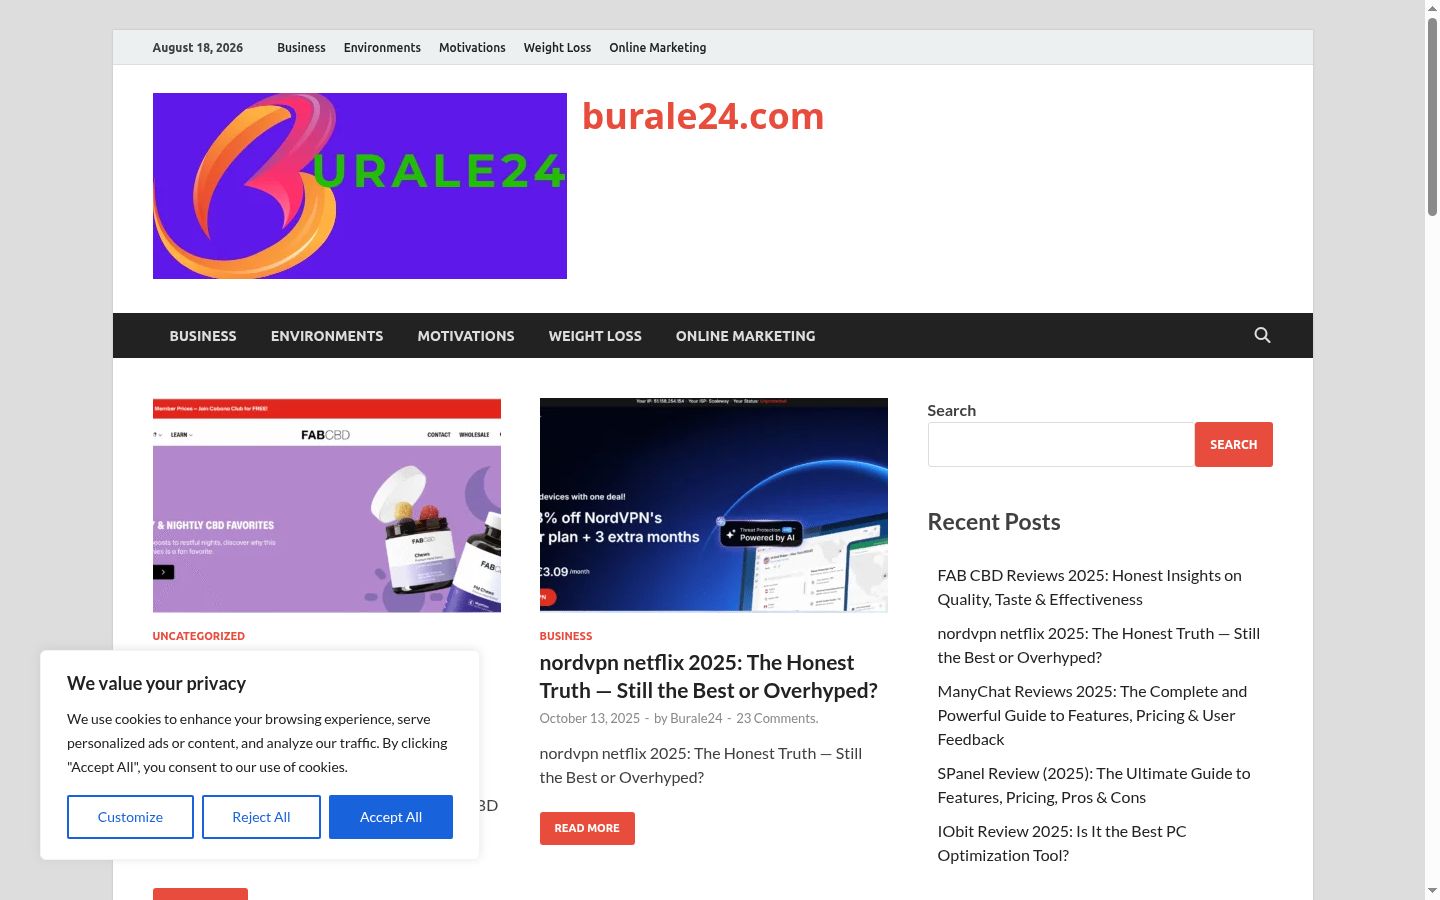Open recent post IObit Review 2025

point(1062,843)
